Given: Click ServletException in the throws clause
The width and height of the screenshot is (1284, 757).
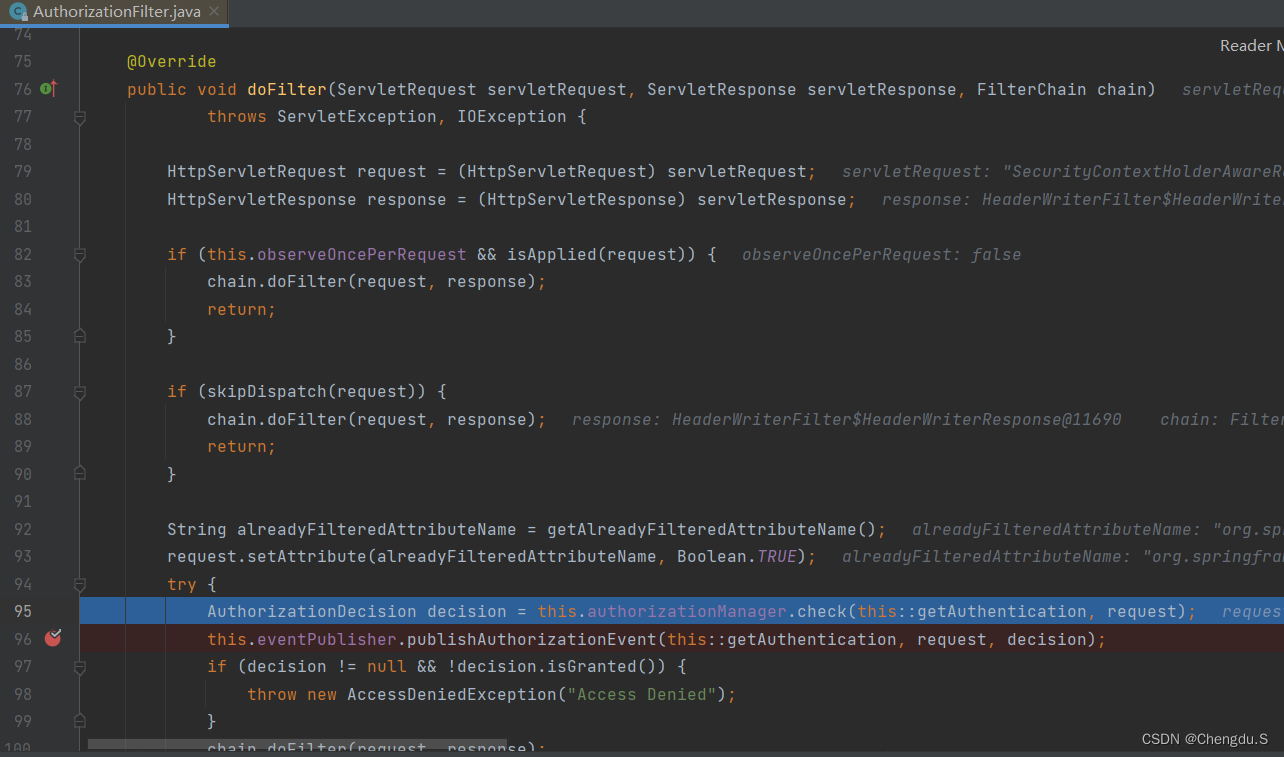Looking at the screenshot, I should pos(357,117).
